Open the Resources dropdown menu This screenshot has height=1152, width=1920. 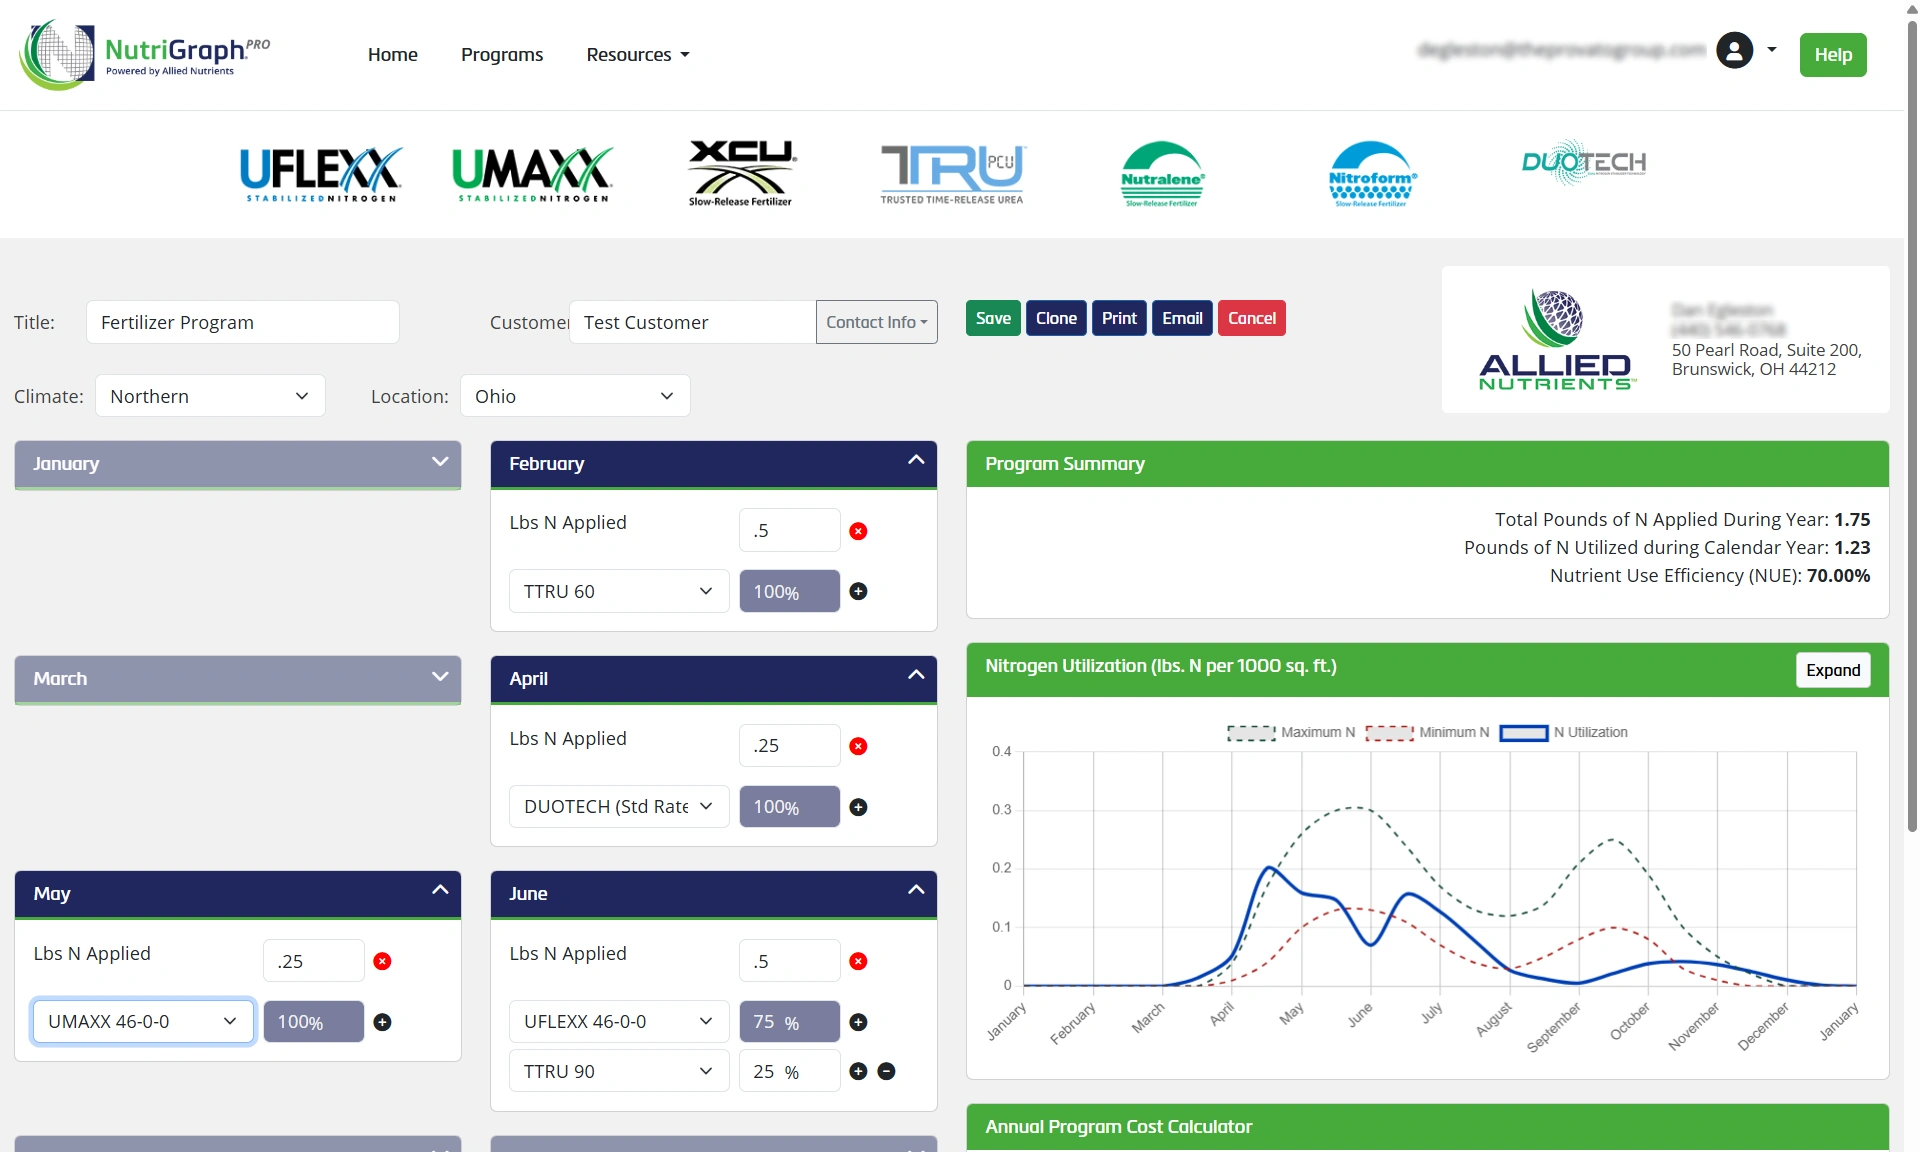click(x=638, y=55)
